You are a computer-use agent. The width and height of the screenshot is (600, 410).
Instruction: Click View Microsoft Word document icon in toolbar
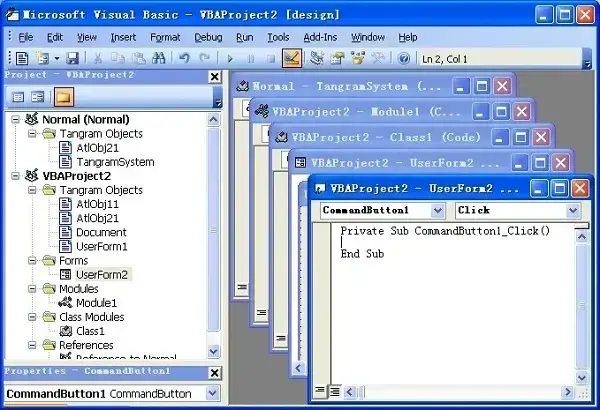coord(22,59)
